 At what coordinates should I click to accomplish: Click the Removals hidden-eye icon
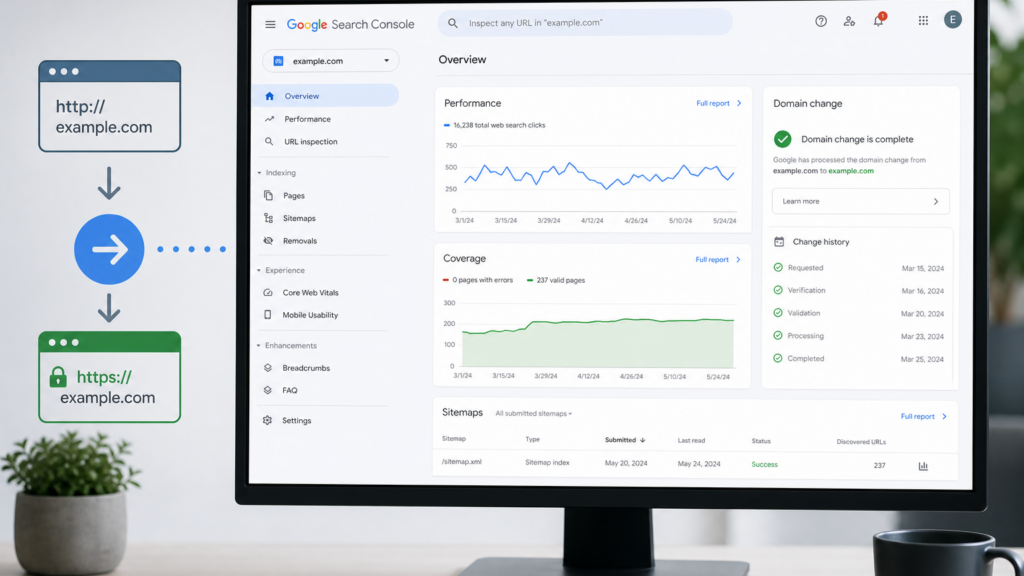tap(268, 240)
